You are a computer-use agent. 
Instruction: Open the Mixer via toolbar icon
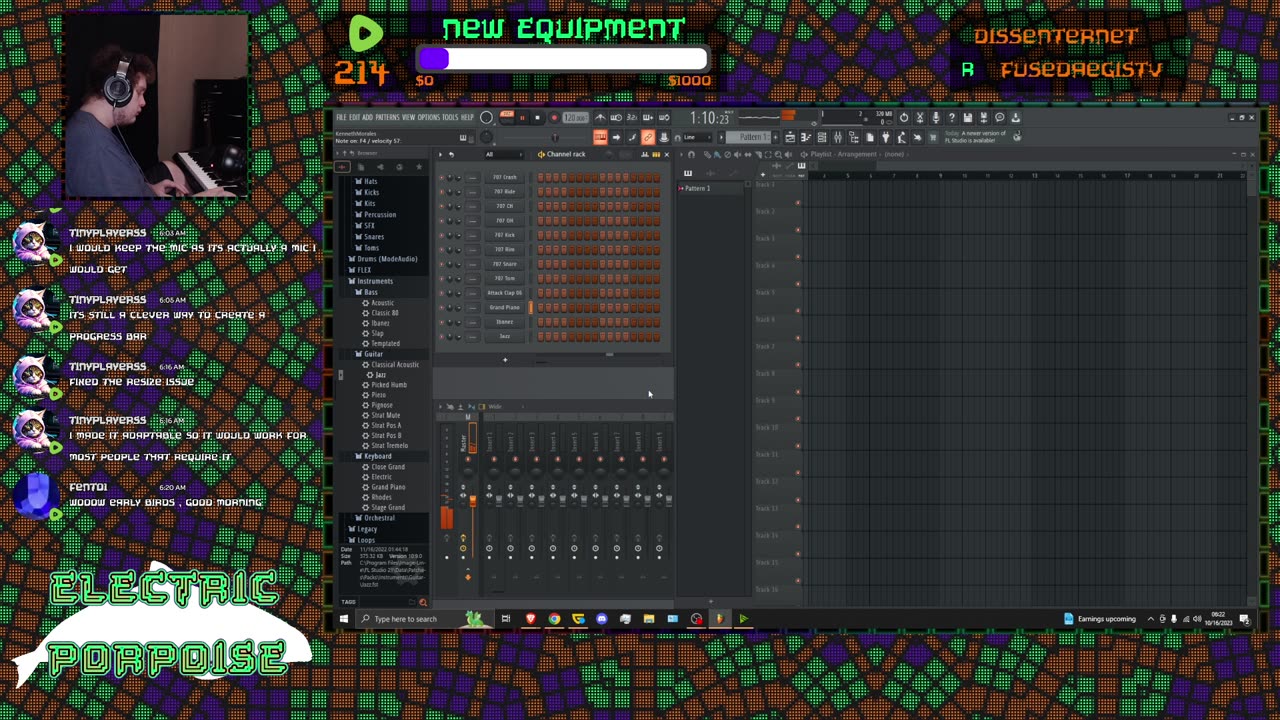pyautogui.click(x=838, y=137)
